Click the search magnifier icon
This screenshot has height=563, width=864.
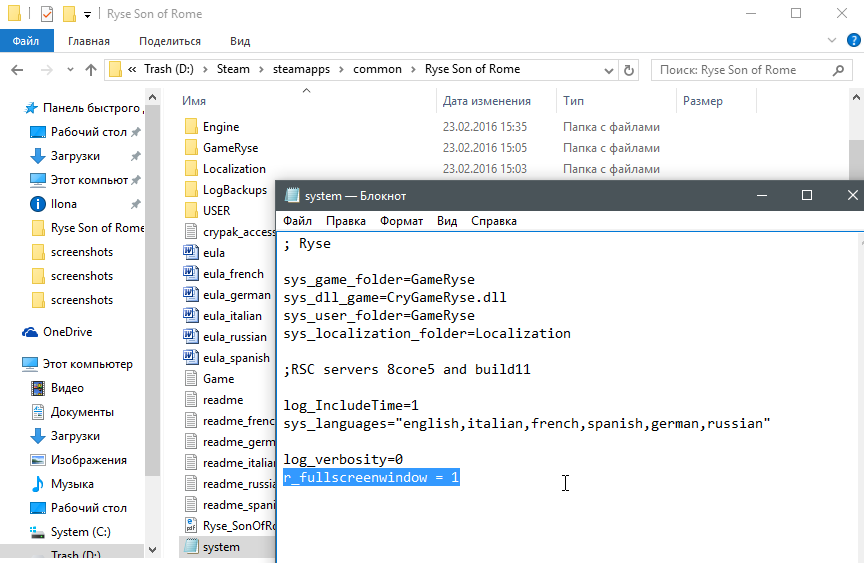(838, 70)
